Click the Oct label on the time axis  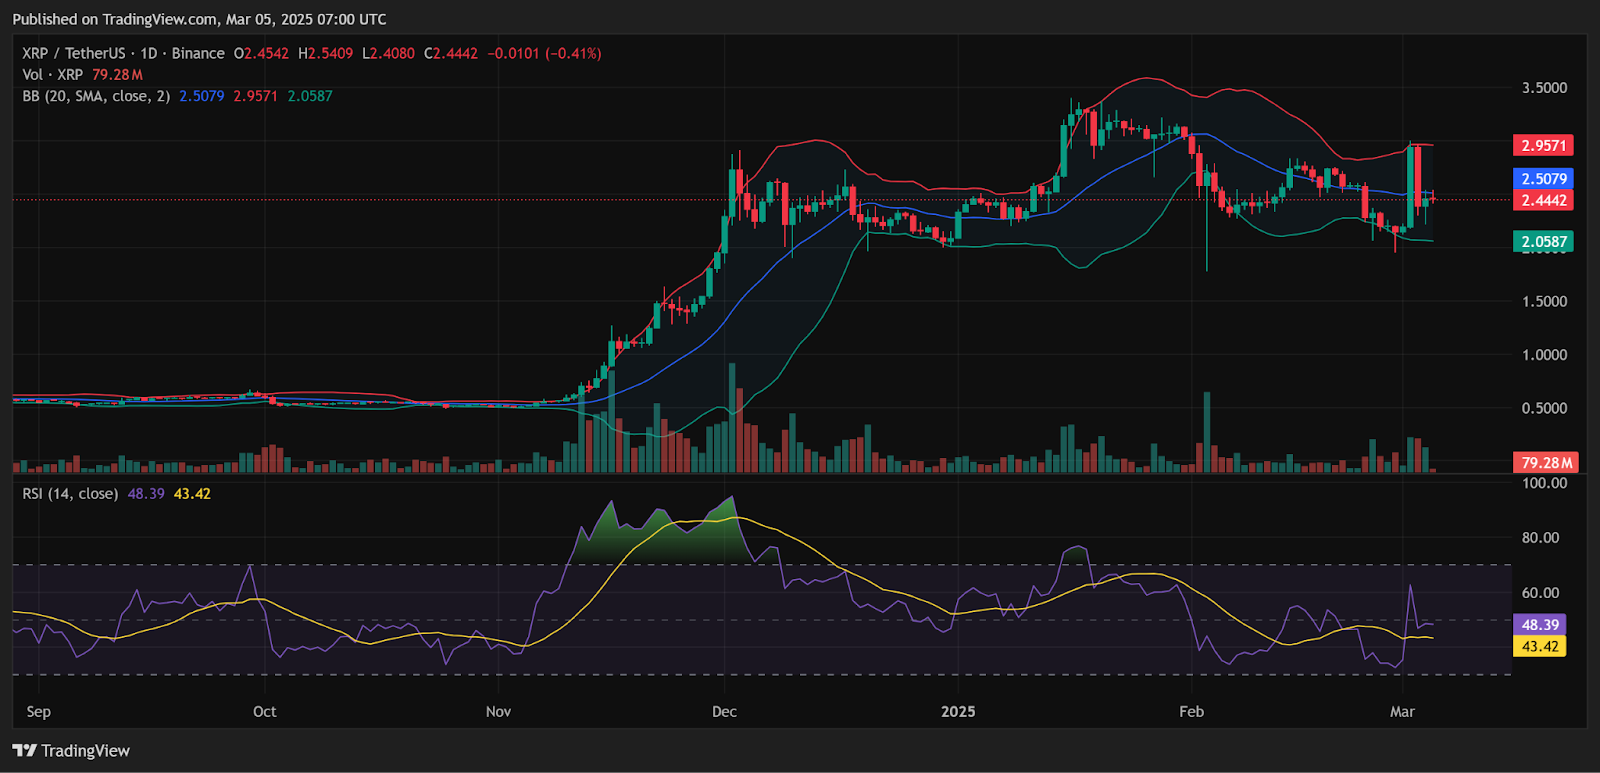point(264,712)
